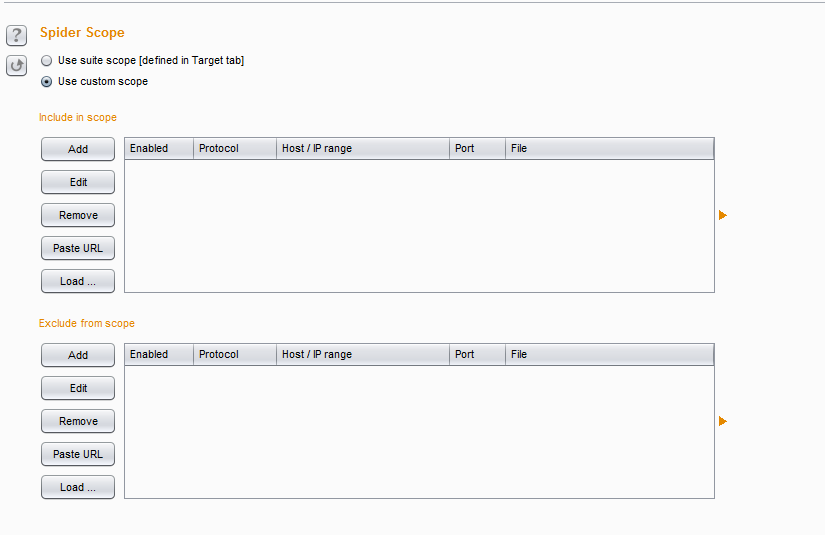Click Add under Include in scope
The image size is (825, 535).
[x=78, y=149]
